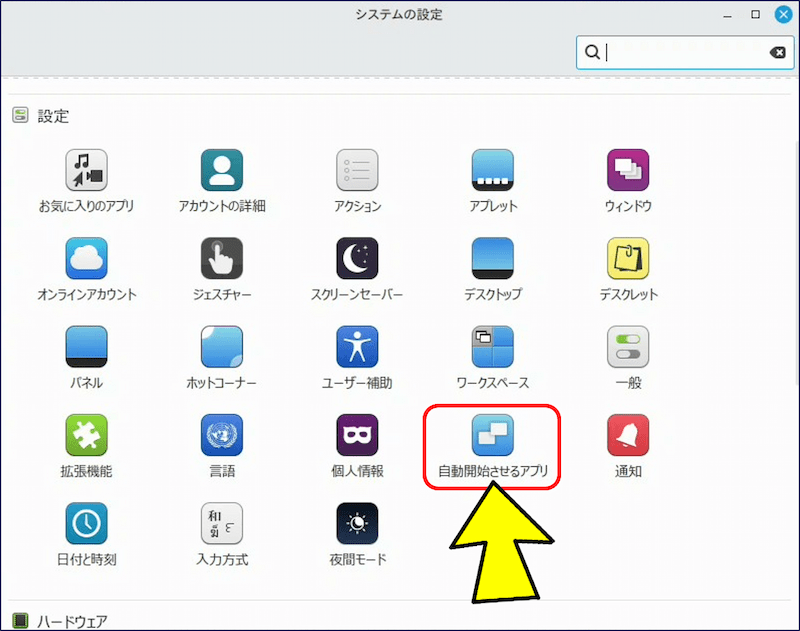Open 夜間モード night mode settings

357,522
